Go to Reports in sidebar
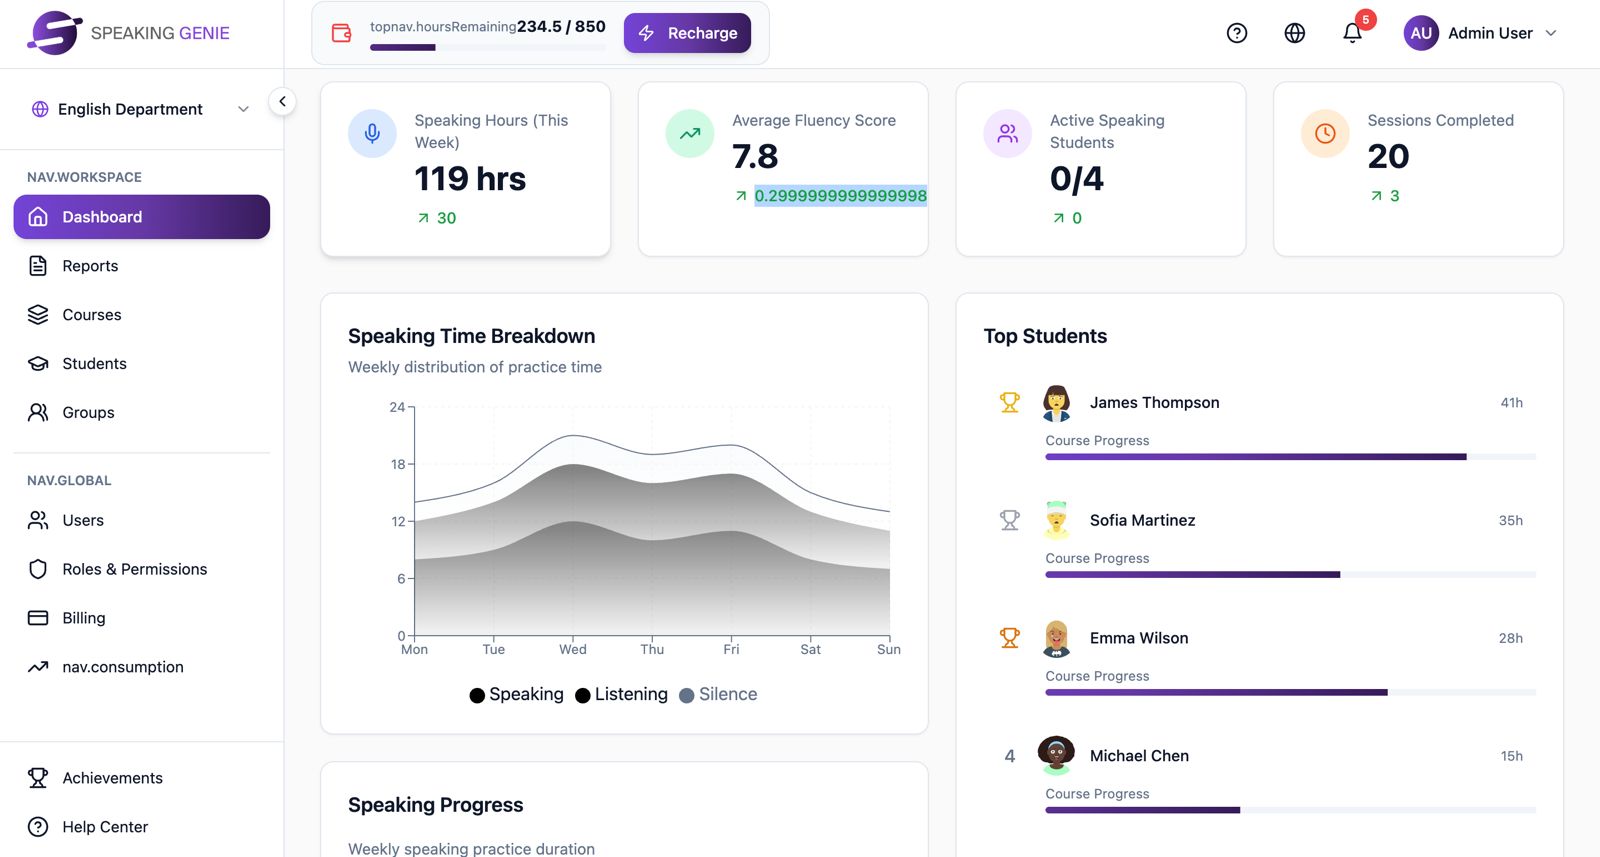 coord(90,266)
